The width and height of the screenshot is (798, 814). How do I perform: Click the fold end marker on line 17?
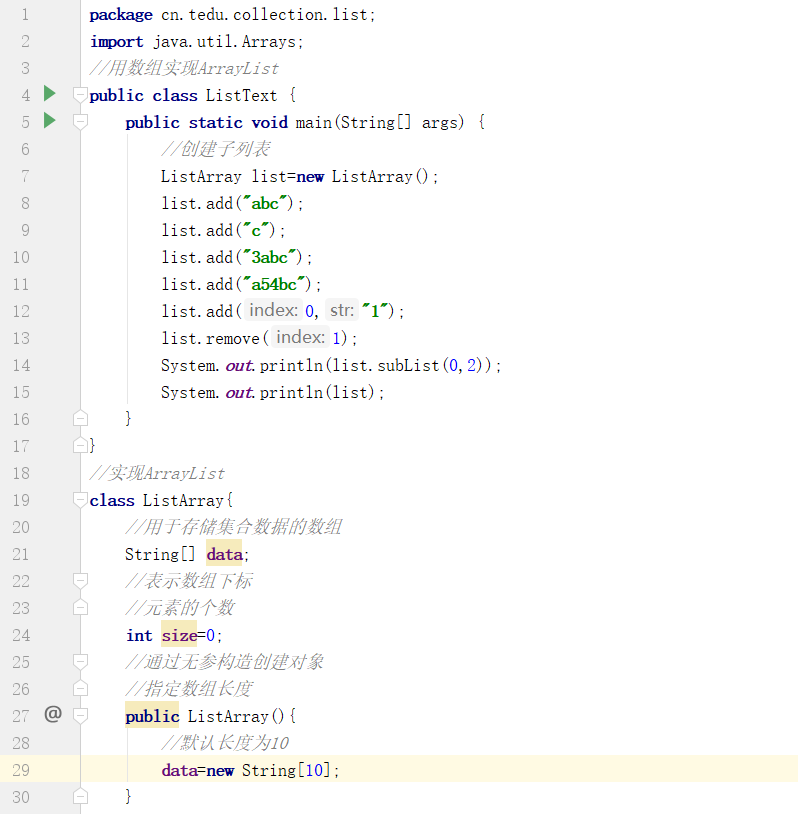[x=80, y=445]
